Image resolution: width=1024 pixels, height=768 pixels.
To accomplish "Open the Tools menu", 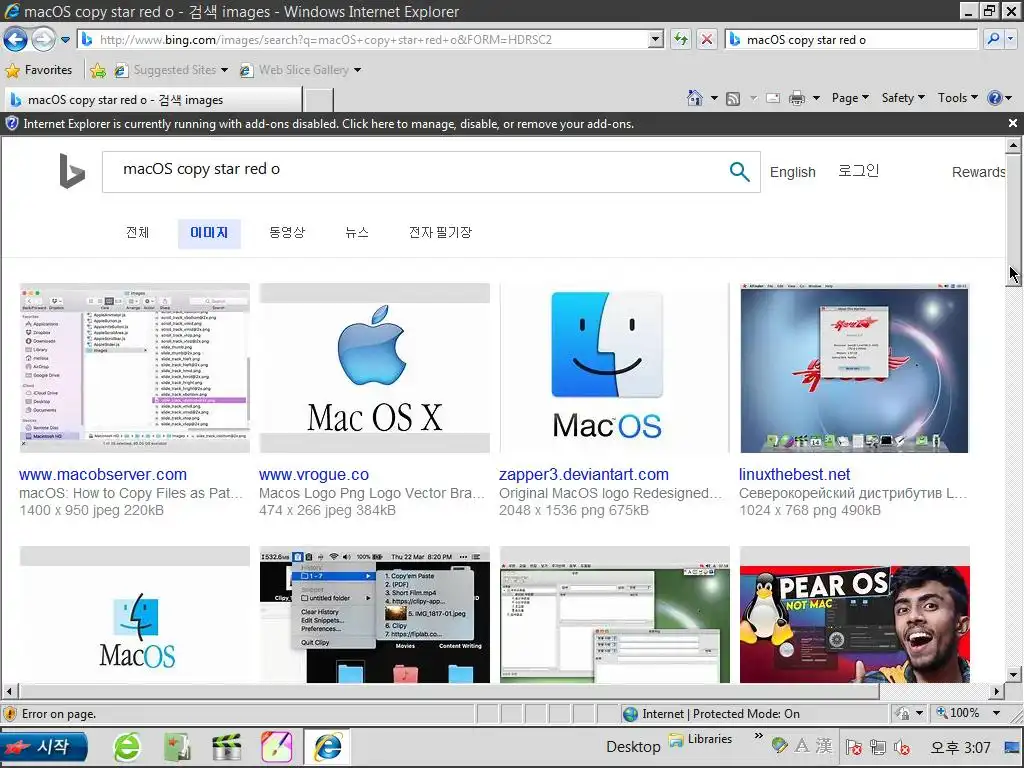I will (x=957, y=98).
